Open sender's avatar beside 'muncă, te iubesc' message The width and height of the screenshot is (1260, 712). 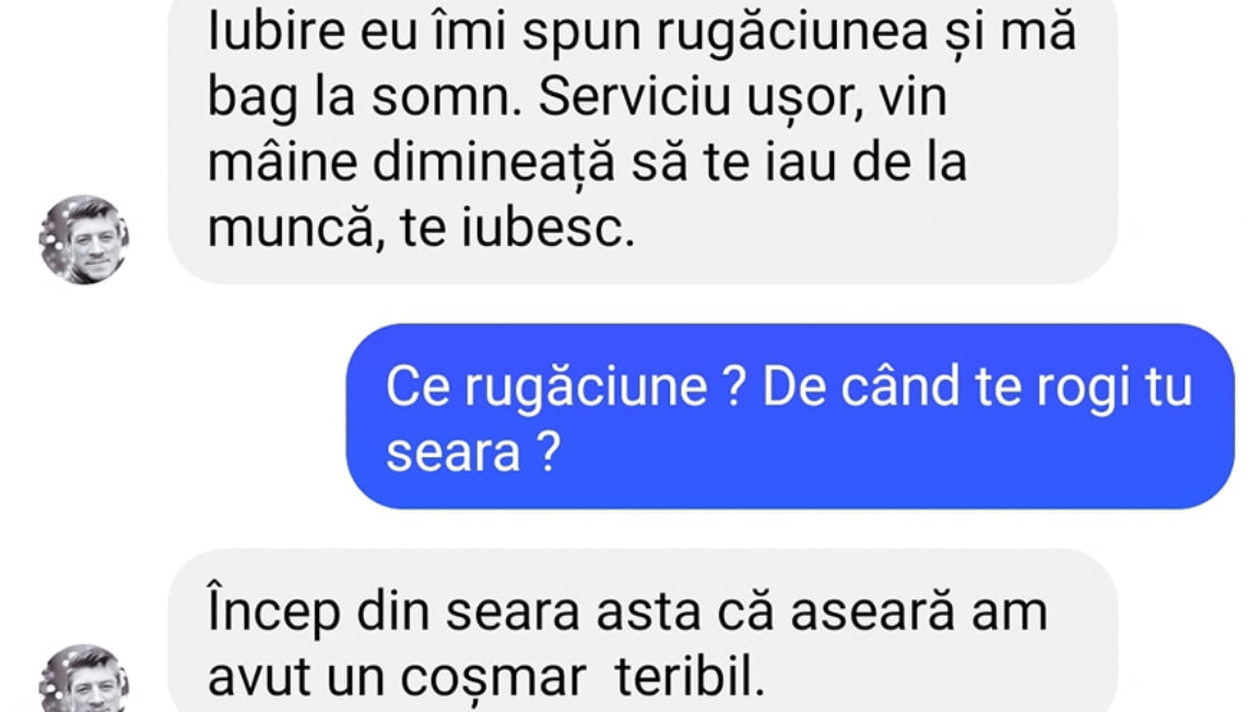[84, 240]
